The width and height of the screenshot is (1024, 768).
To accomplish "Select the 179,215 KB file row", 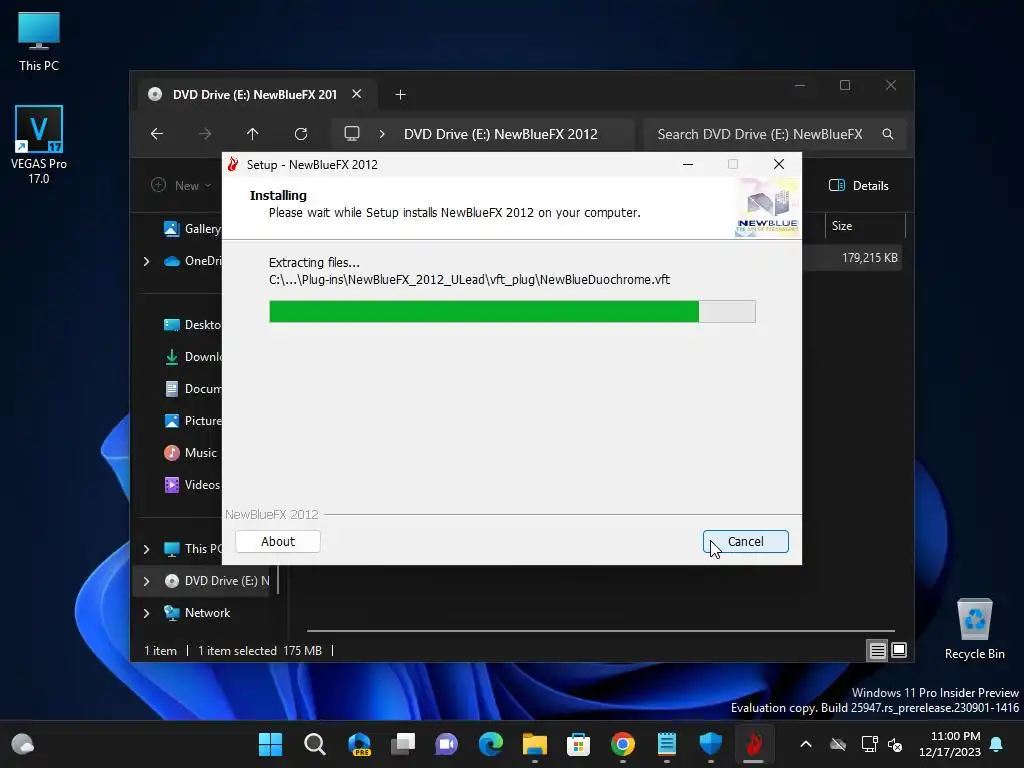I will 852,258.
